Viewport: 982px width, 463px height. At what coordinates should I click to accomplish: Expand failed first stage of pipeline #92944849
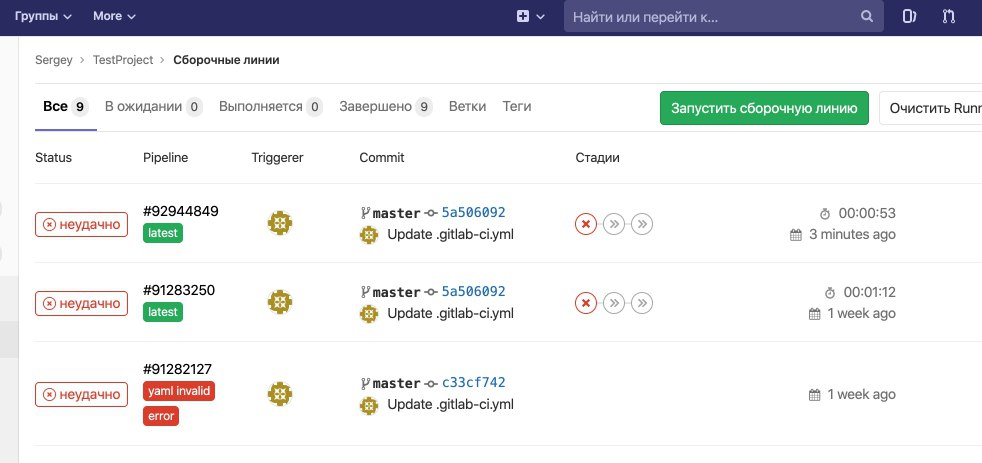586,224
